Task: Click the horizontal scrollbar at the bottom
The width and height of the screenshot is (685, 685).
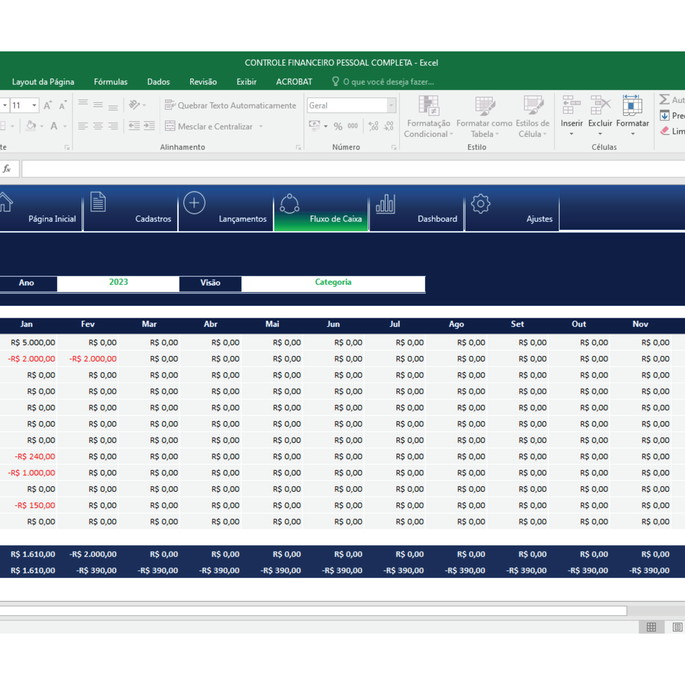Action: [313, 611]
